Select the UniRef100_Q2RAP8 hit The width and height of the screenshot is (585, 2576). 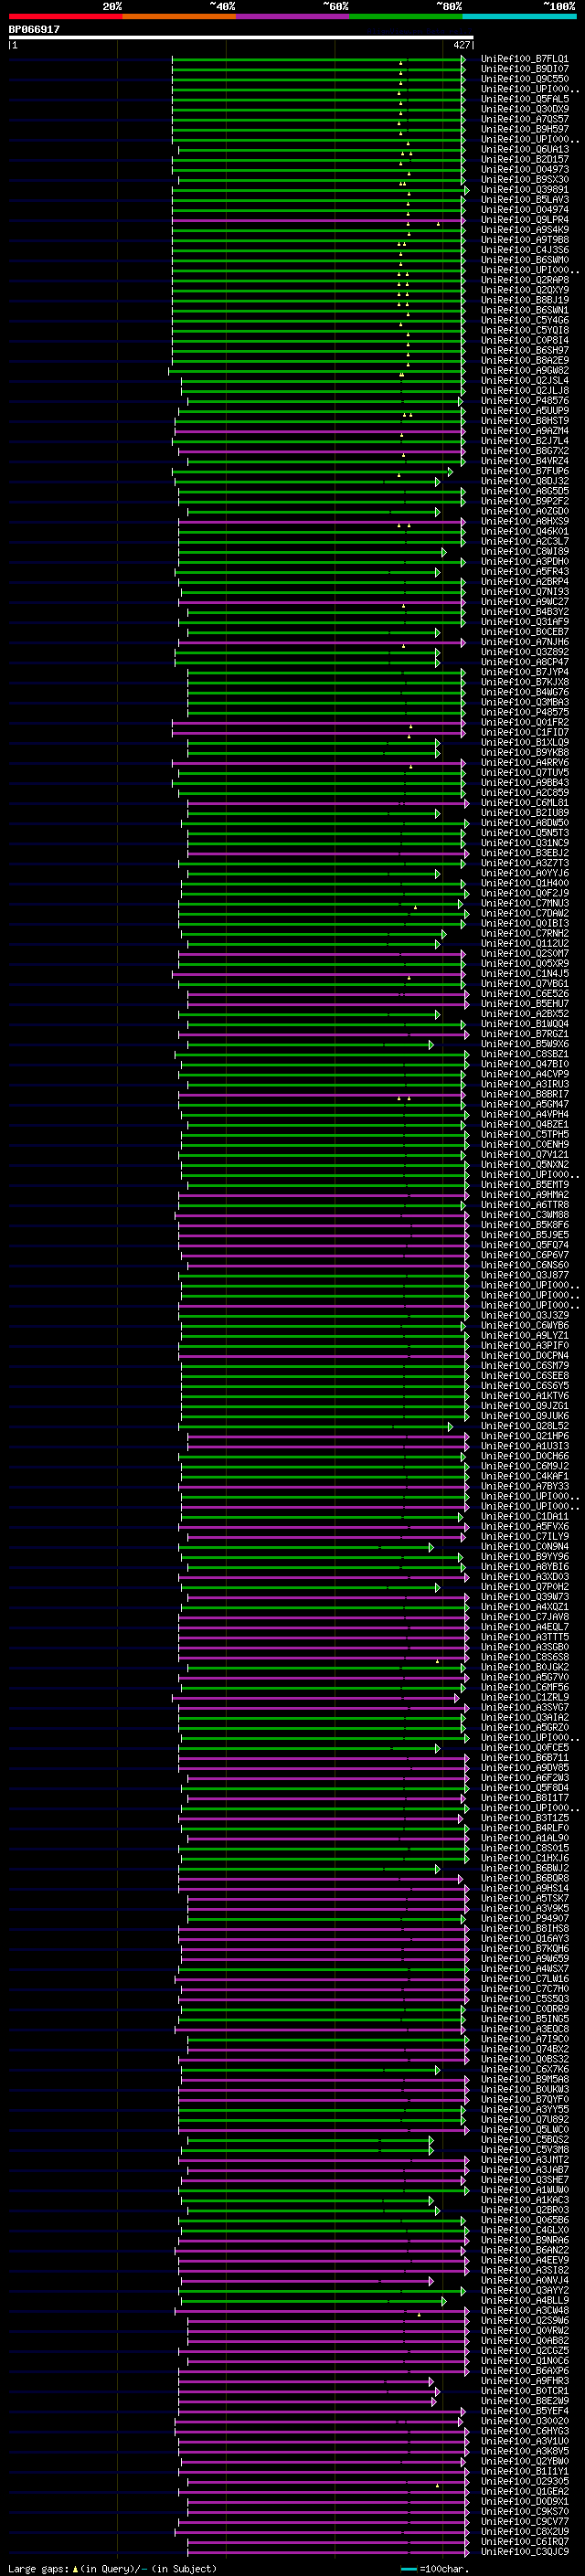point(524,280)
